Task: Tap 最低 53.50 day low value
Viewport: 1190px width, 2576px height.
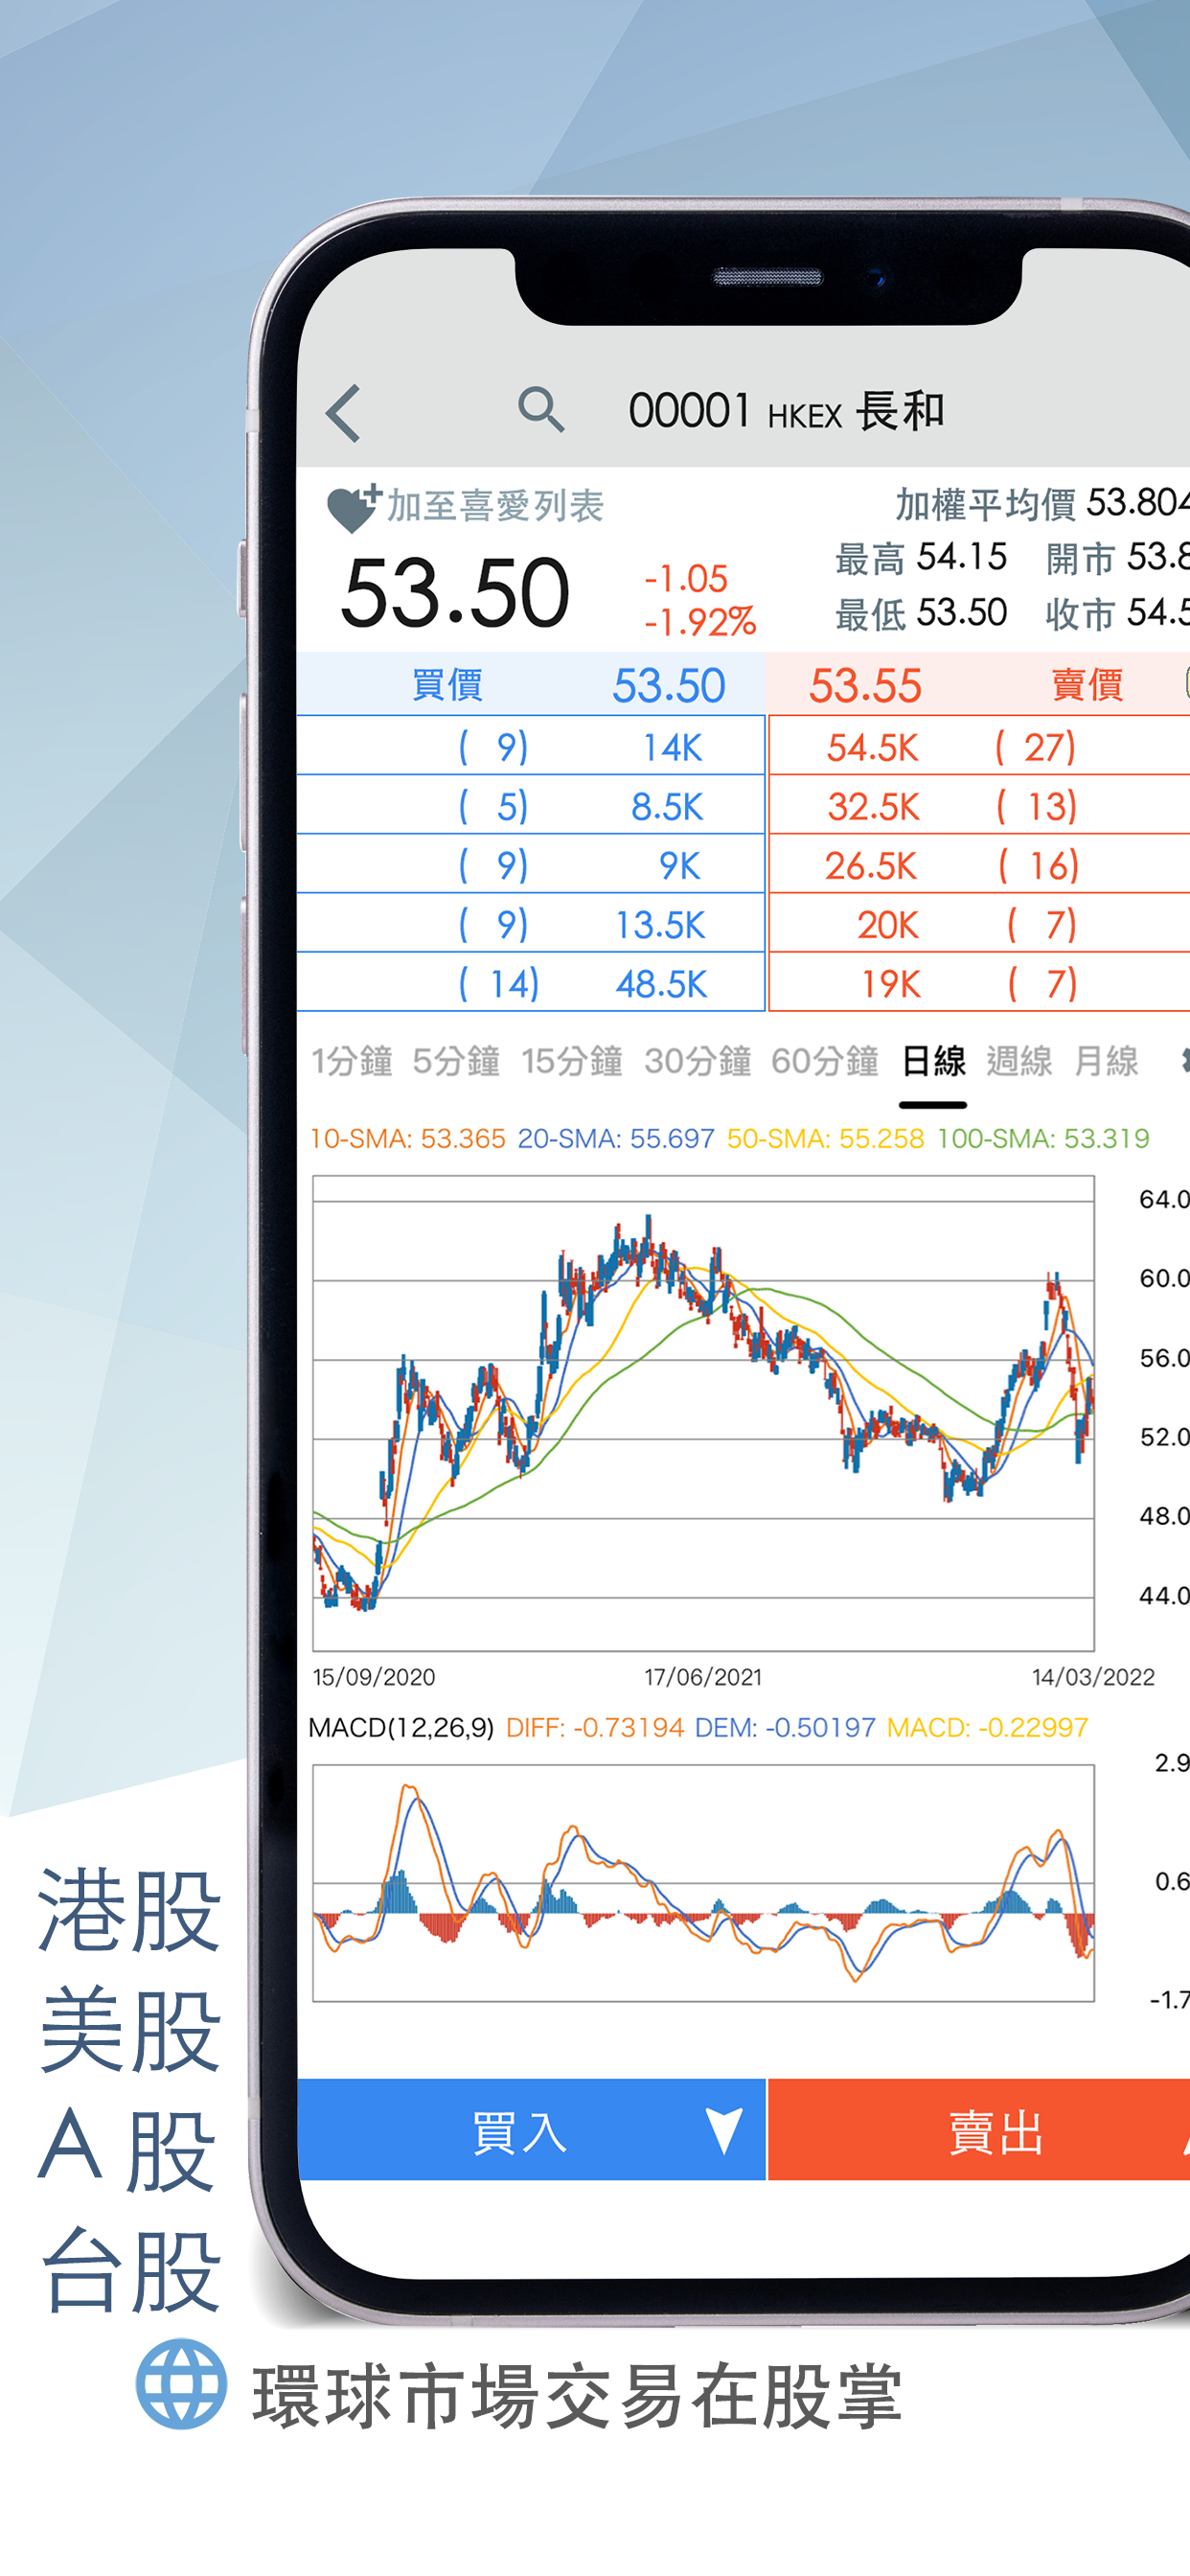Action: (x=921, y=613)
